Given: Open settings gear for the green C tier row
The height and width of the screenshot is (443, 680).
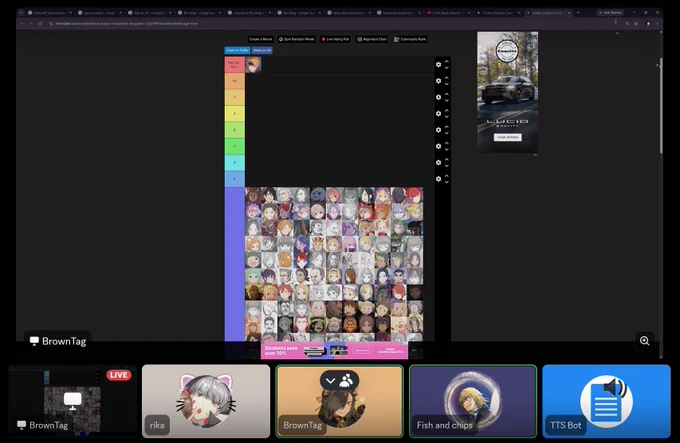Looking at the screenshot, I should click(x=438, y=146).
